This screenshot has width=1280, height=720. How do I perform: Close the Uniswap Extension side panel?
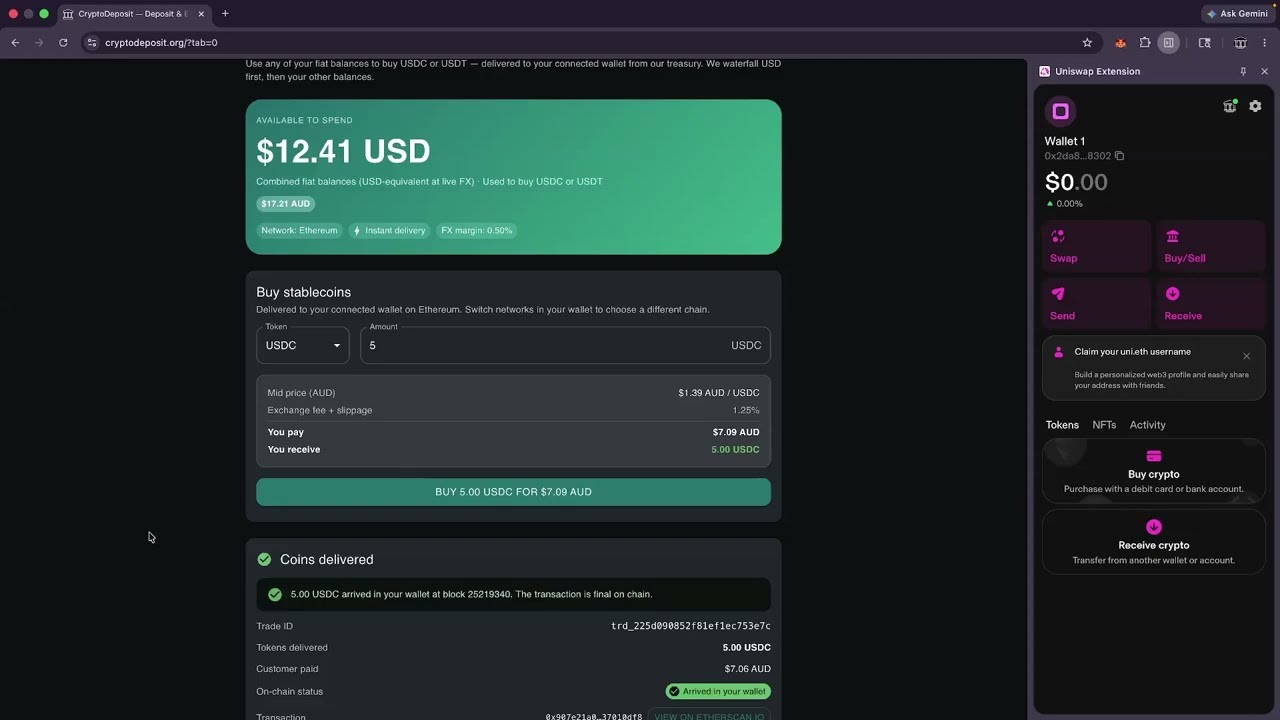(1264, 72)
